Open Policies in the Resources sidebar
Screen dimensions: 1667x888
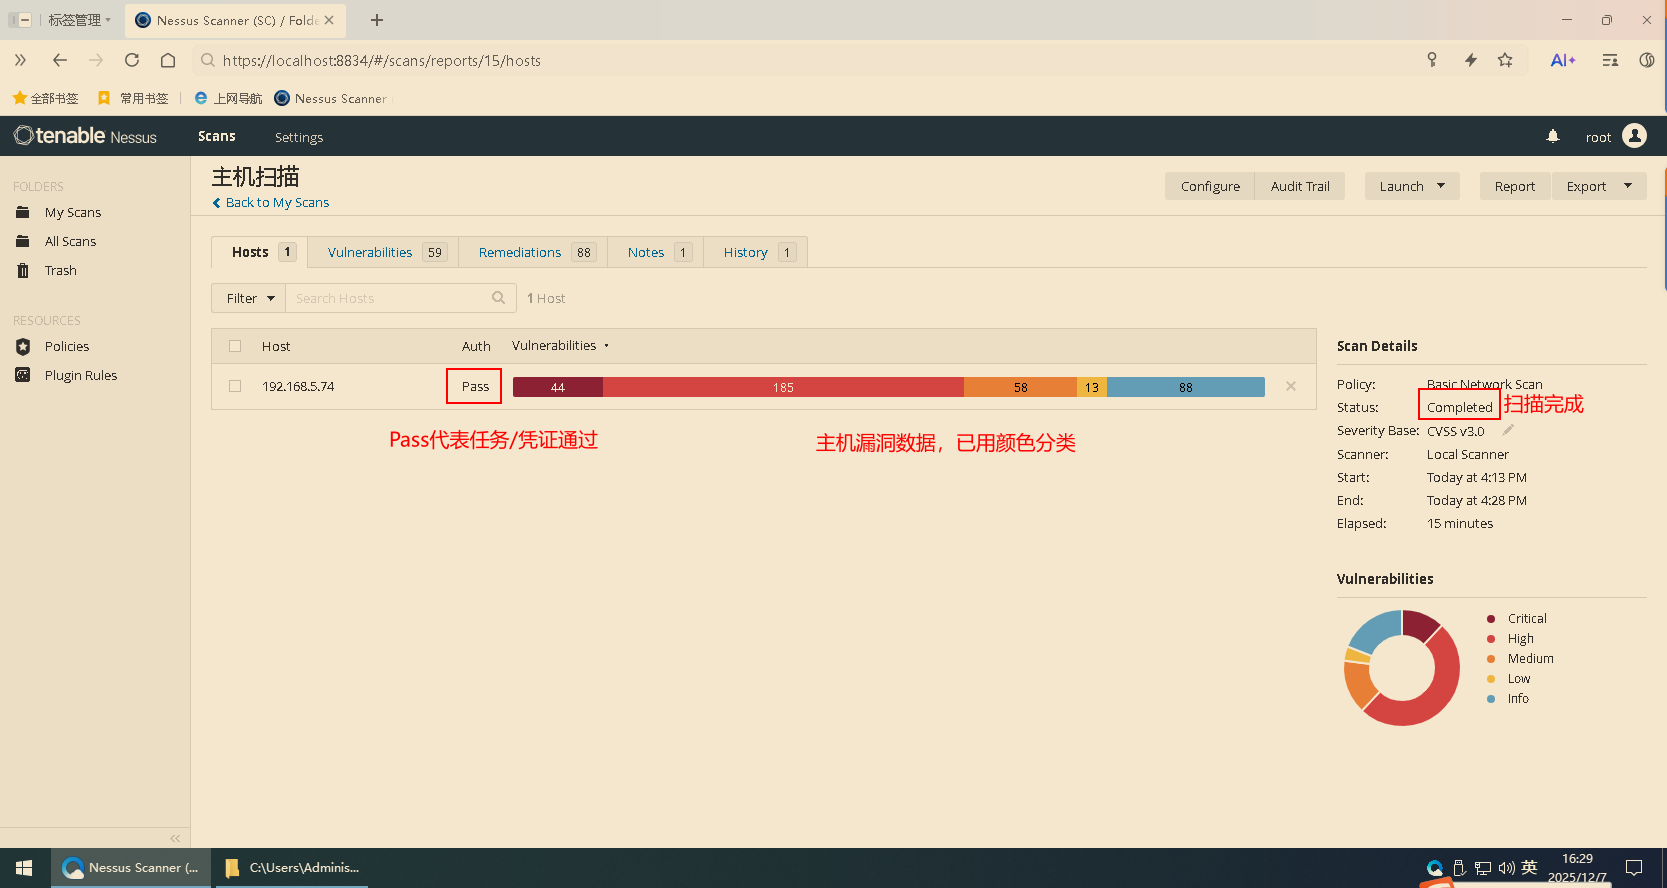(66, 347)
